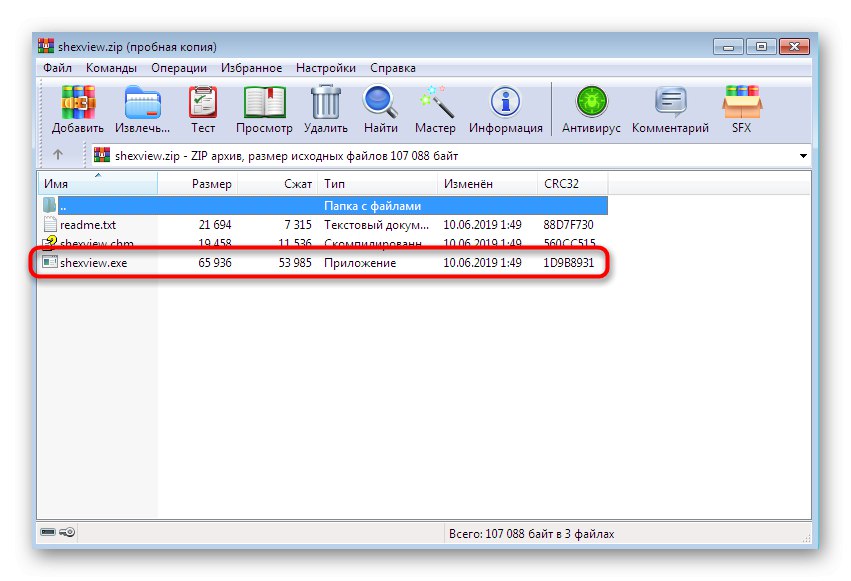Sort by the CRC32 column header
Viewport: 851px width, 581px height.
573,183
